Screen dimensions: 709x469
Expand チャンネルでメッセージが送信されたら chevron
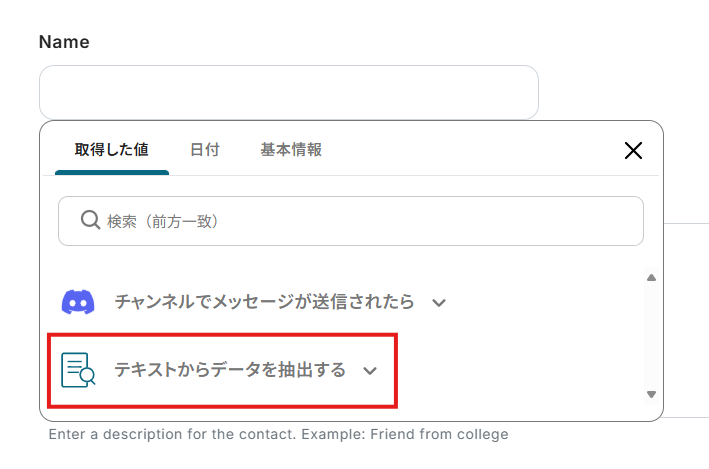pos(438,302)
